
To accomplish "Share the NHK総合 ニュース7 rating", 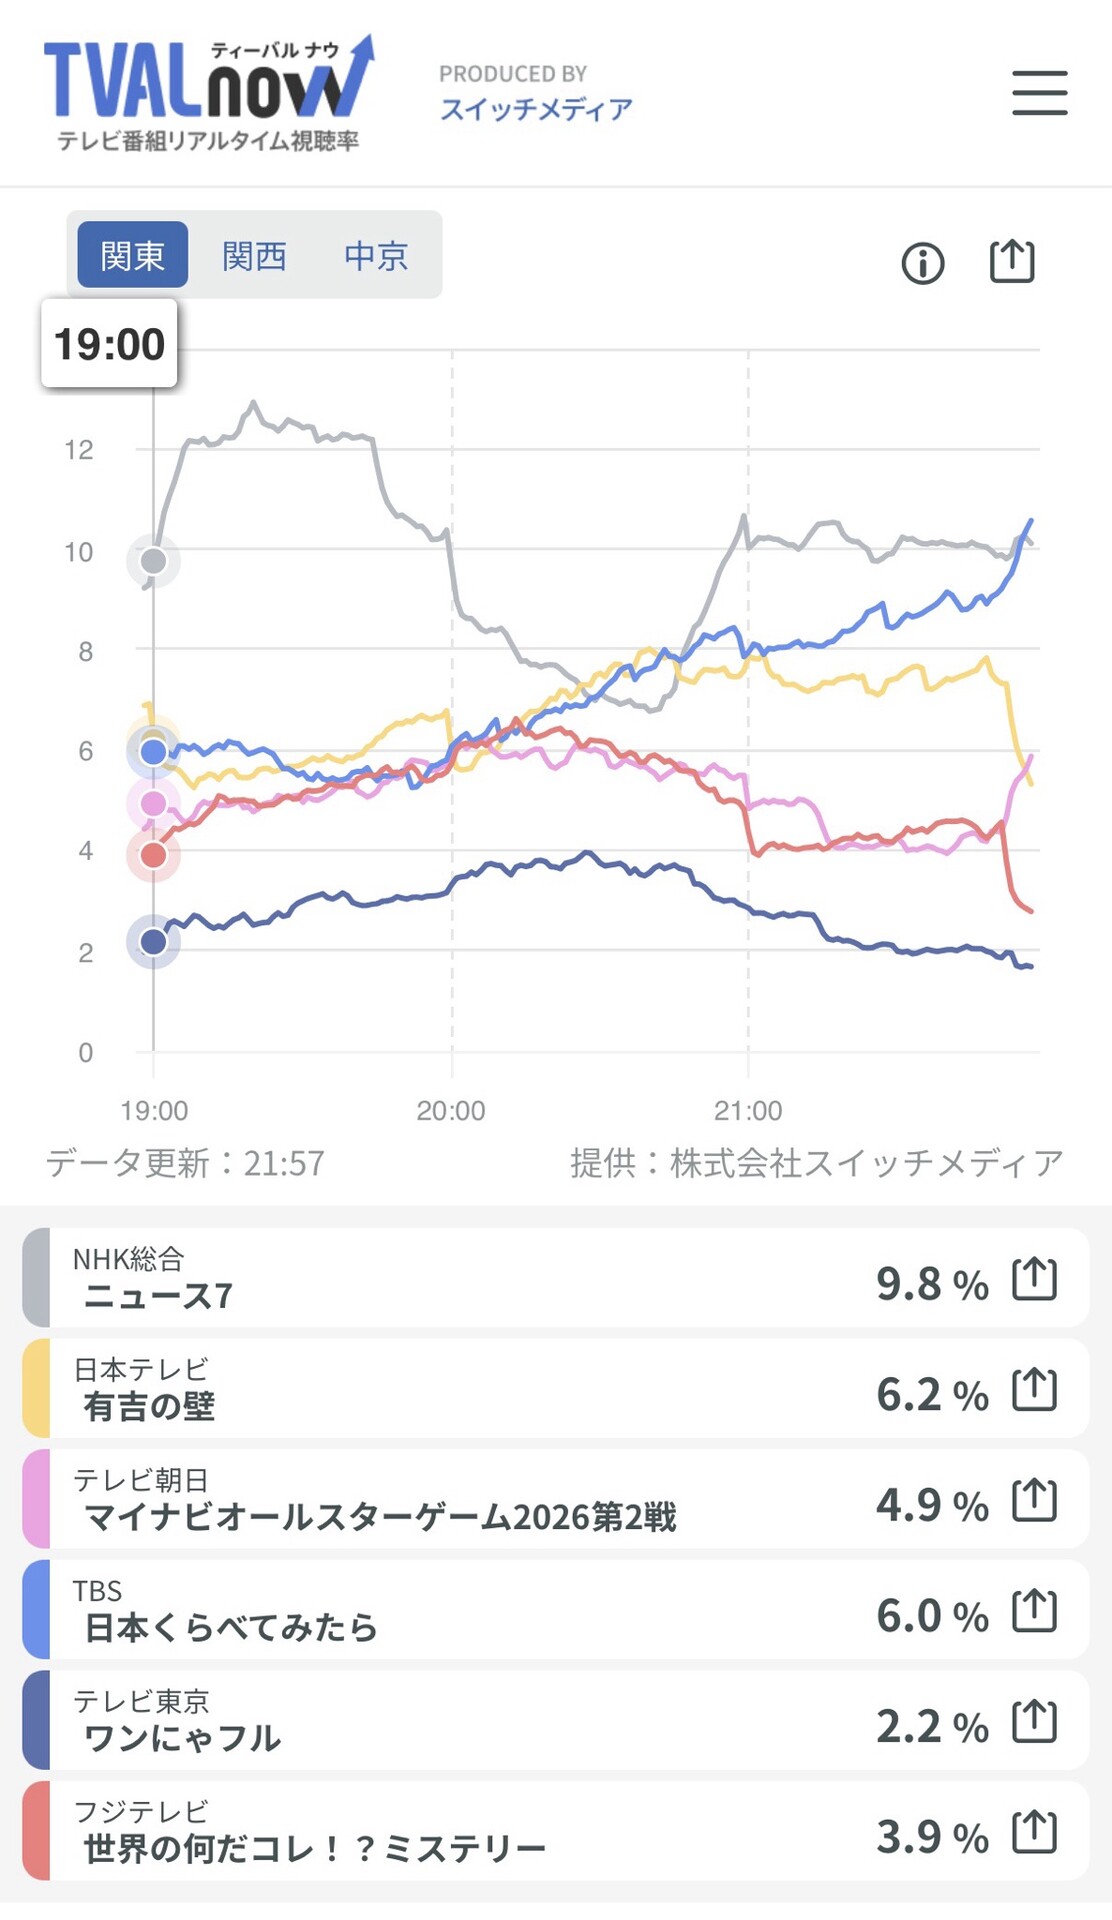I will [1034, 1279].
